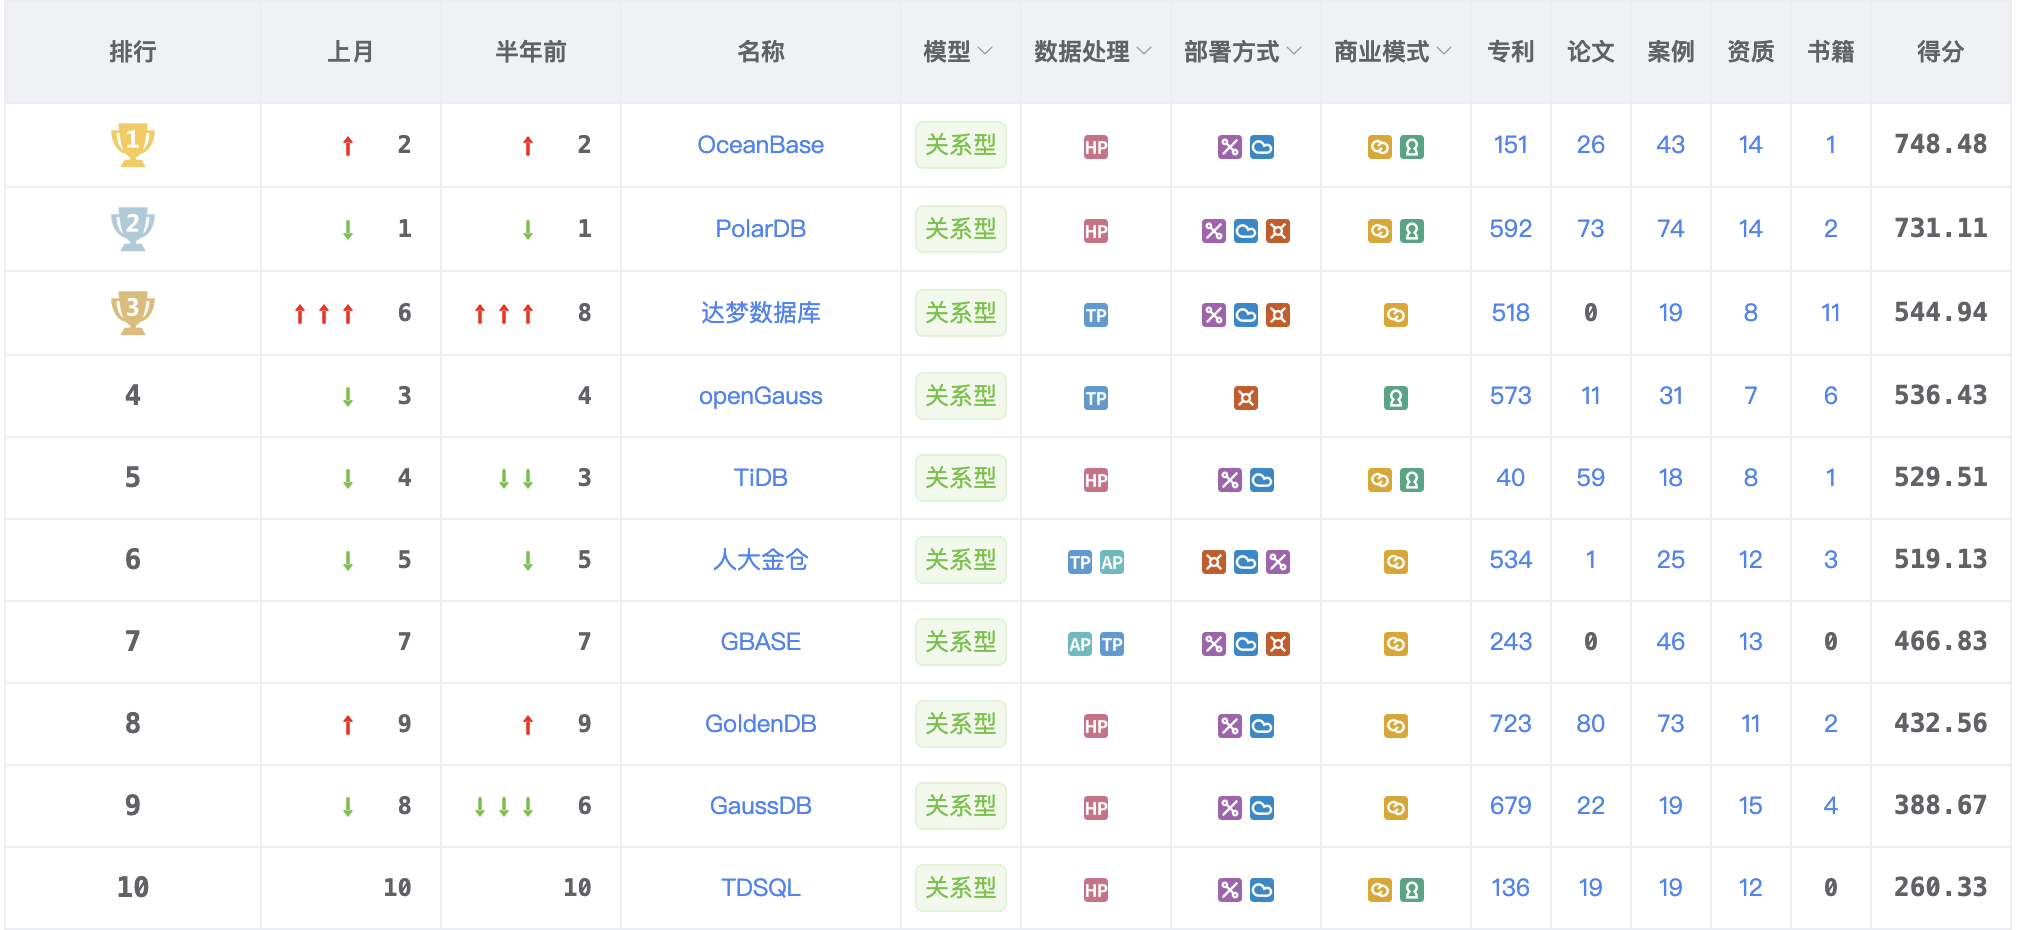This screenshot has height=930, width=2018.
Task: Click PolarDB's patent count 592
Action: coord(1510,229)
